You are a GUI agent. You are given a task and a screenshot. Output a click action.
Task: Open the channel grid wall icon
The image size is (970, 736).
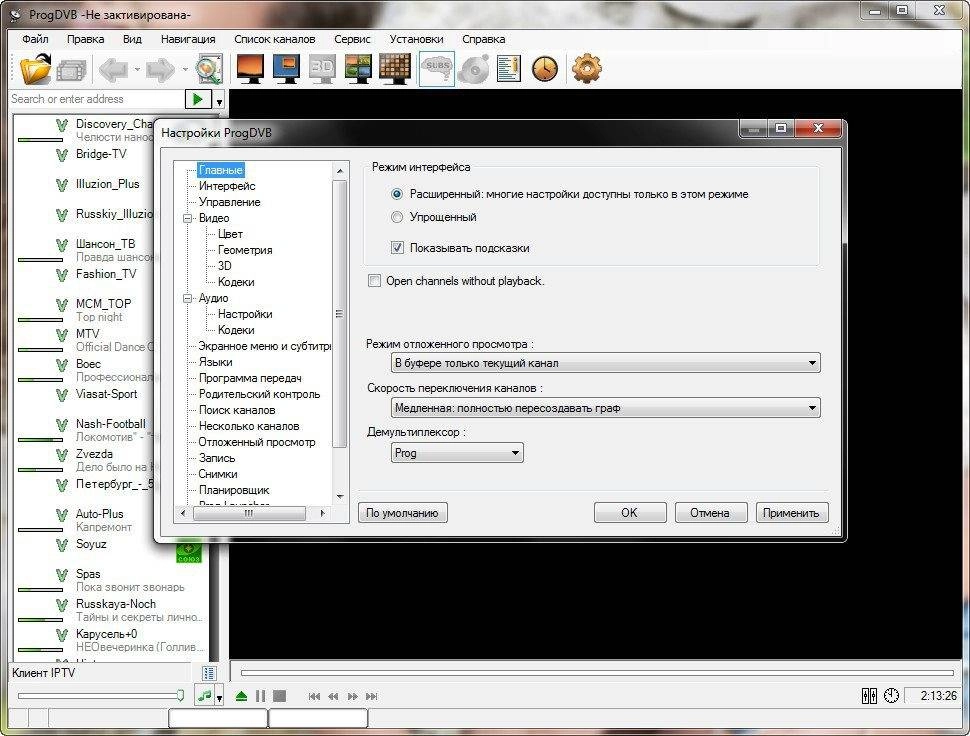tap(395, 68)
